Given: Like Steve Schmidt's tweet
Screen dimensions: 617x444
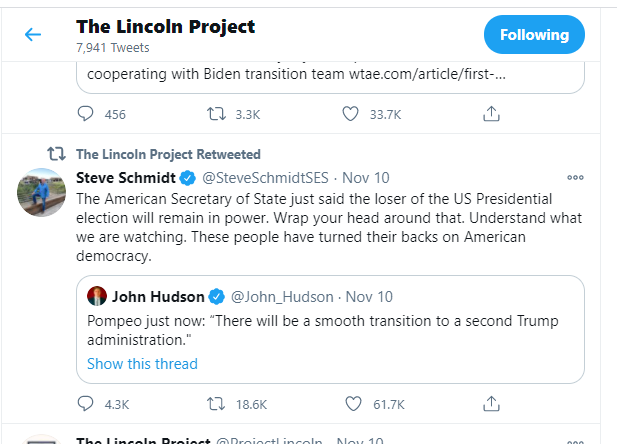Looking at the screenshot, I should pos(350,404).
